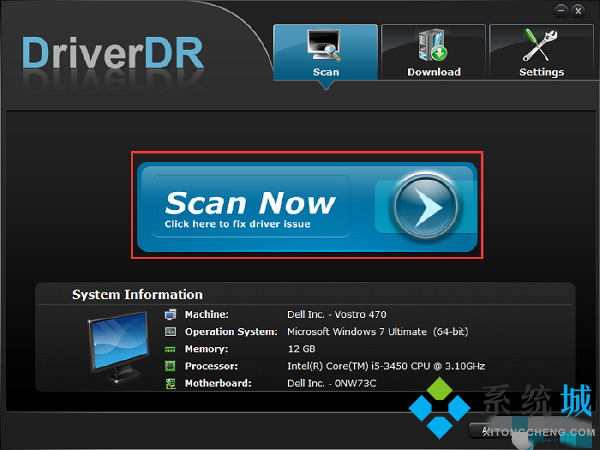
Task: Click the 'System Information' heading
Action: (137, 295)
